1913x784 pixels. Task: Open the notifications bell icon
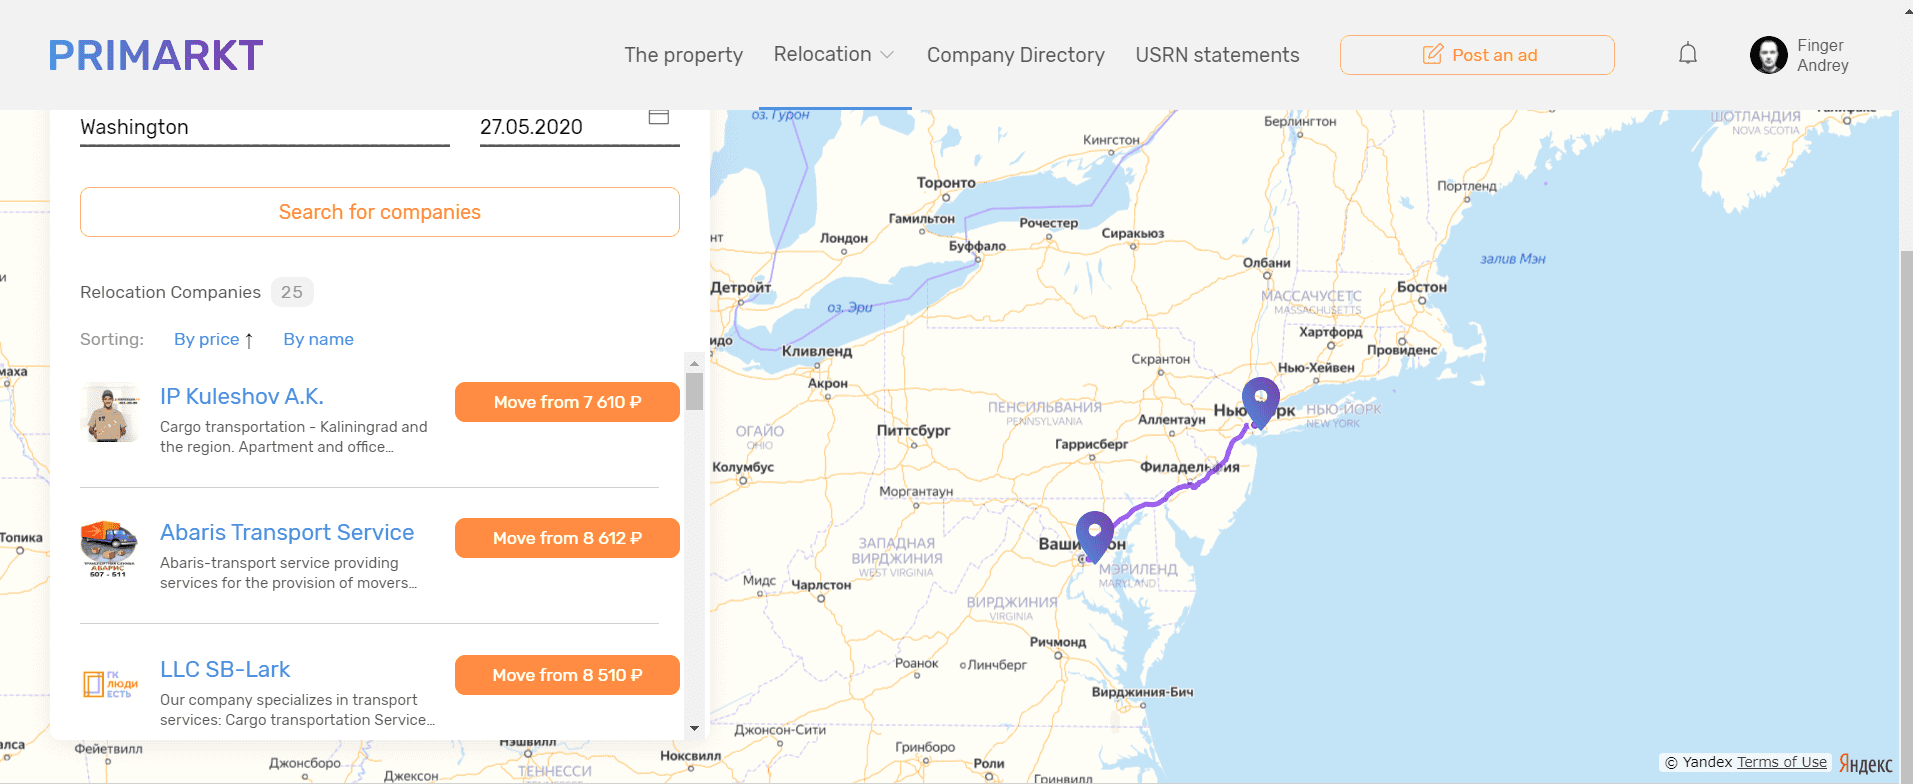(x=1688, y=54)
